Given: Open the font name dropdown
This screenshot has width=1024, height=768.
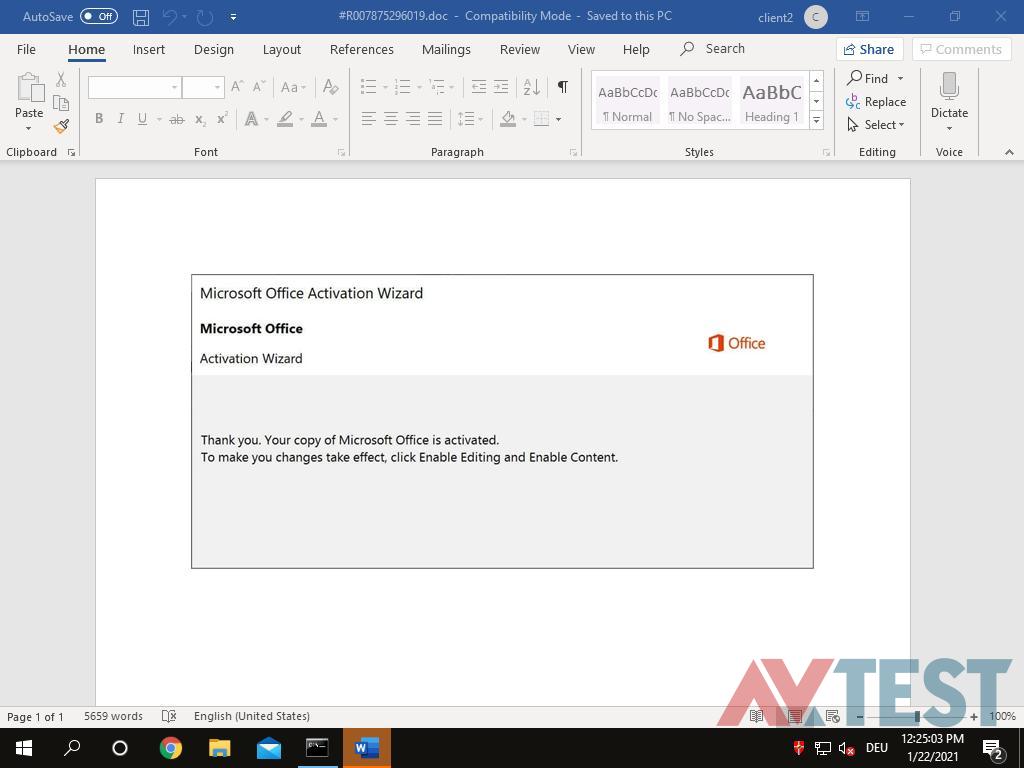Looking at the screenshot, I should [x=174, y=88].
